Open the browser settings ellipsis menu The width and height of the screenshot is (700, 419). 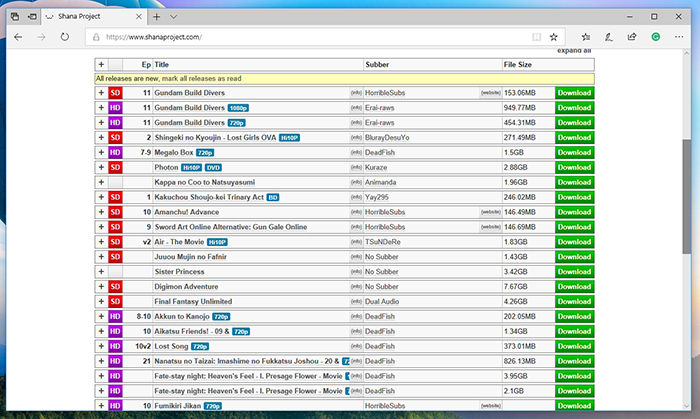pyautogui.click(x=679, y=37)
